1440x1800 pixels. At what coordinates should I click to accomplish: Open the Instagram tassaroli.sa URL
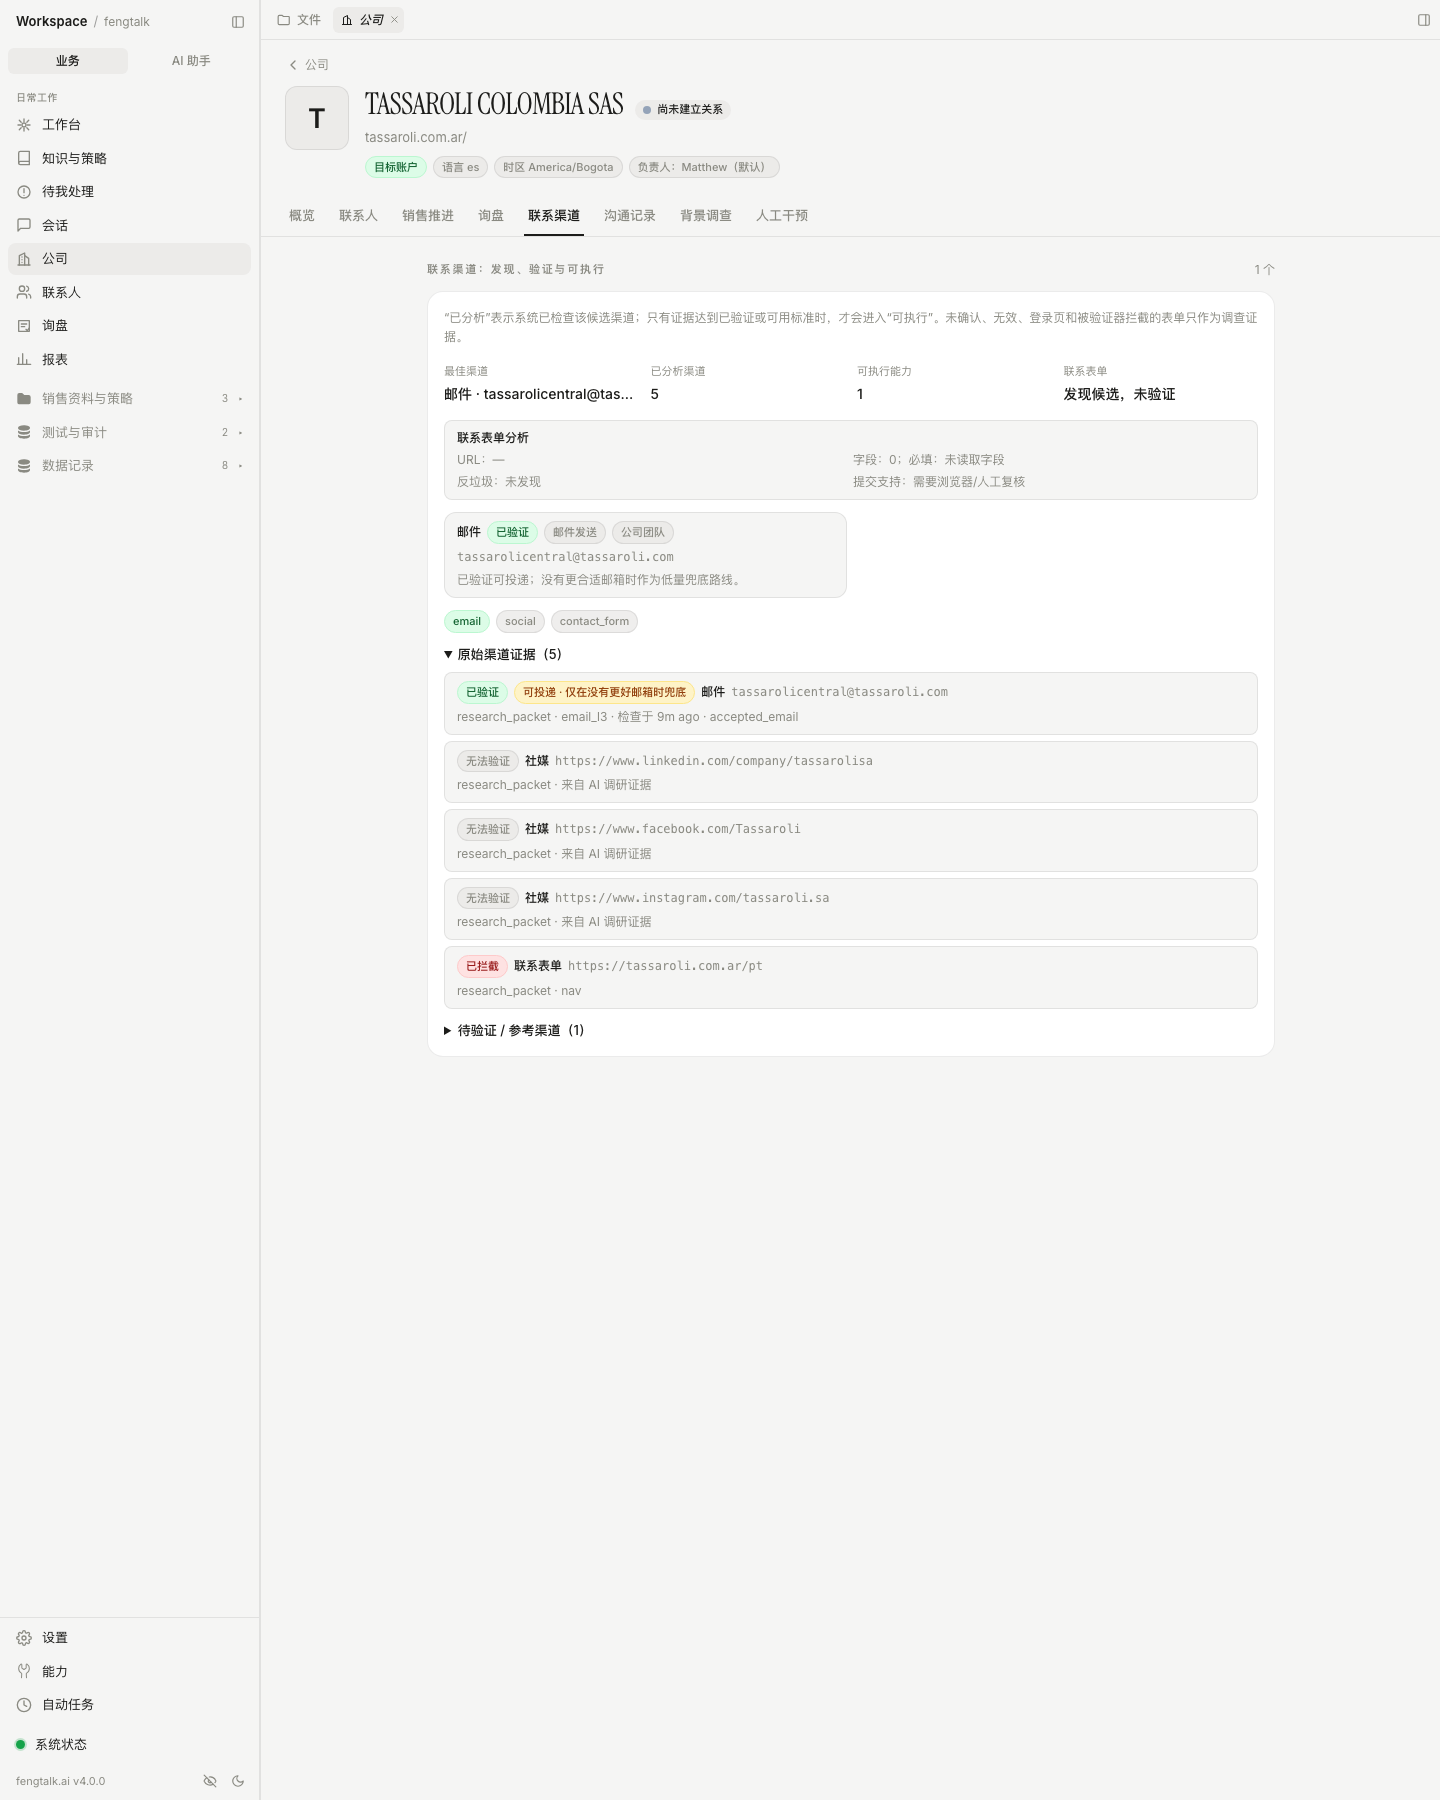click(692, 898)
